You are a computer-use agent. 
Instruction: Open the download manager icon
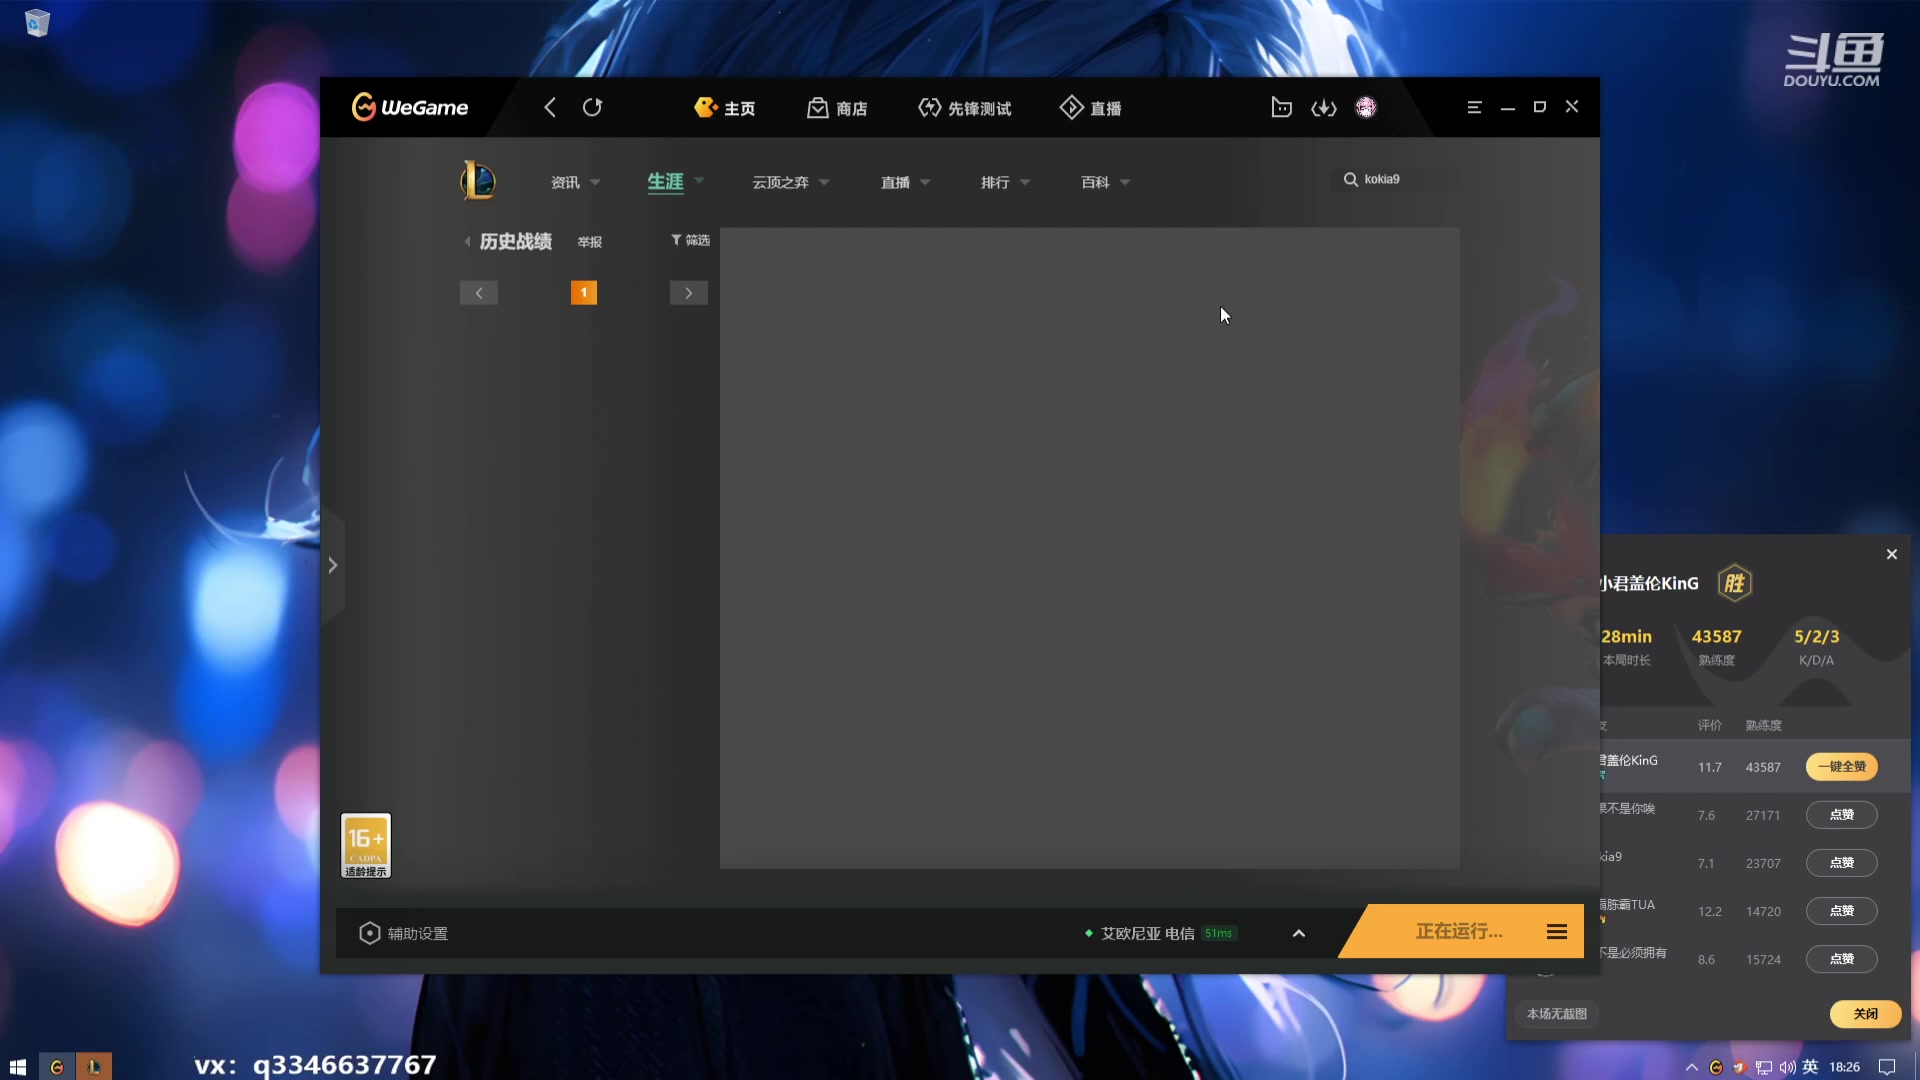(x=1324, y=107)
